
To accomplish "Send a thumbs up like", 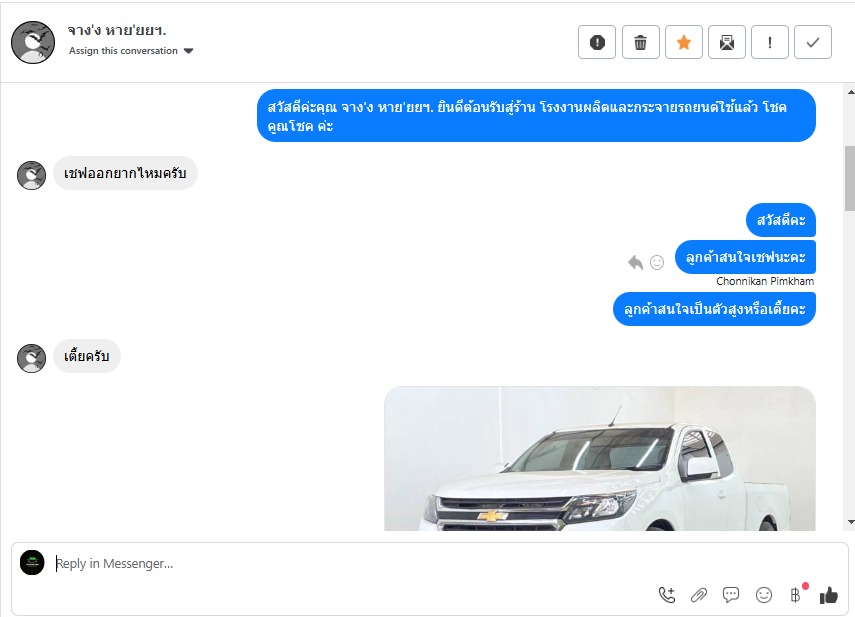I will point(828,595).
